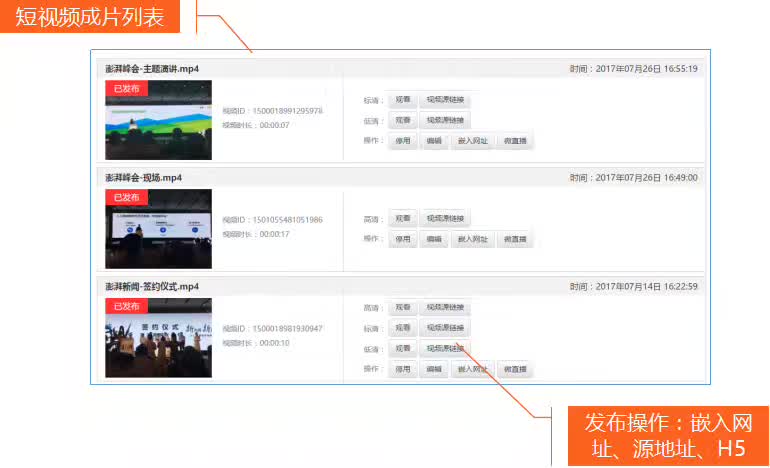Click the 澎湃新闻-签约仪式.mp4 title
Screen dimensions: 770x468
tap(152, 286)
